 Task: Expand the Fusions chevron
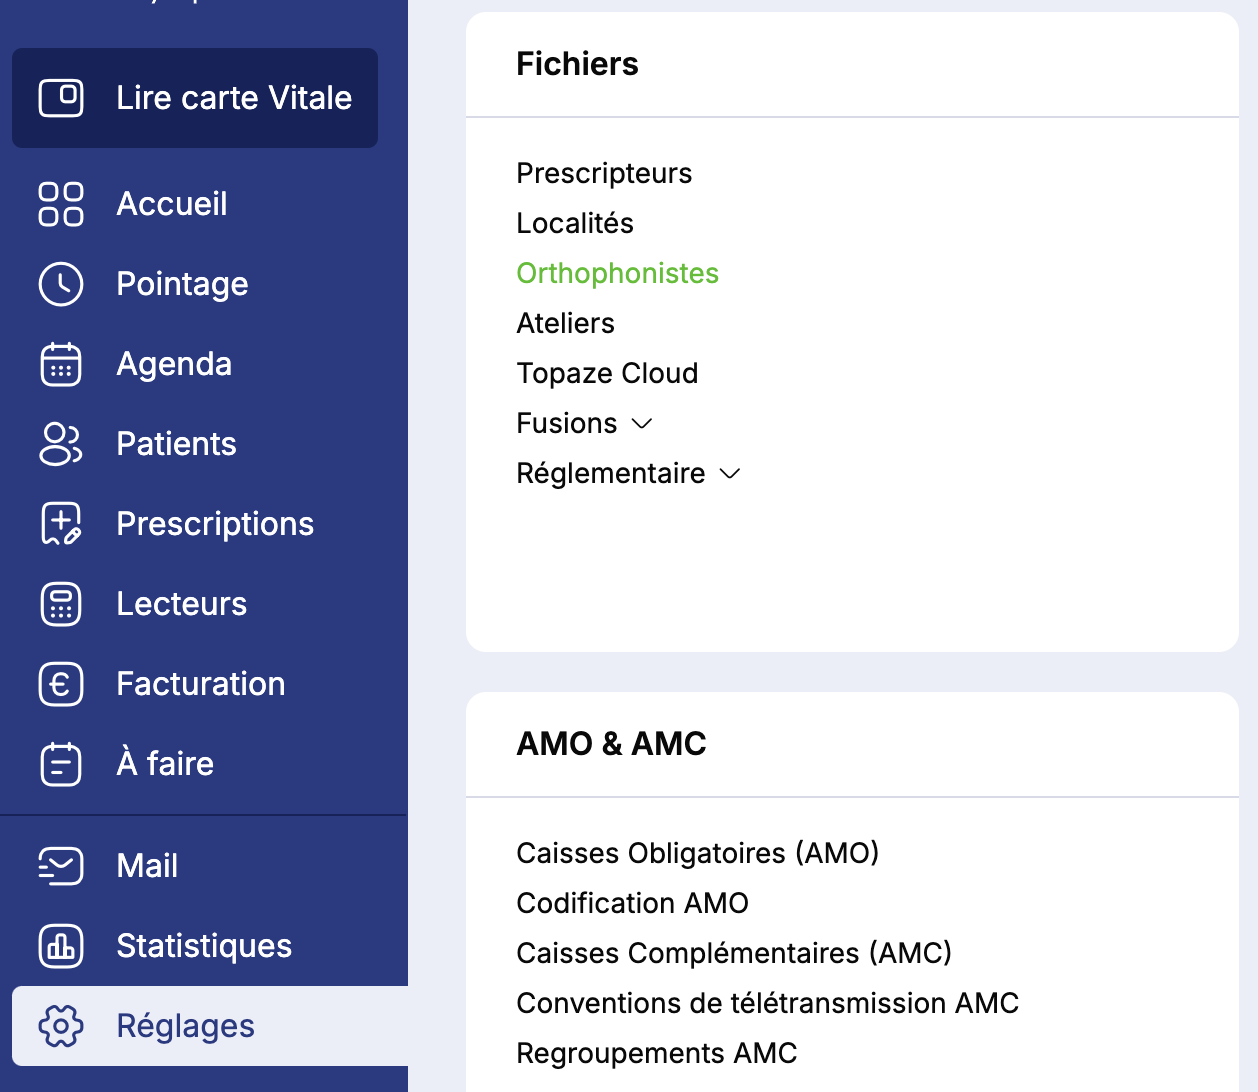(x=642, y=424)
